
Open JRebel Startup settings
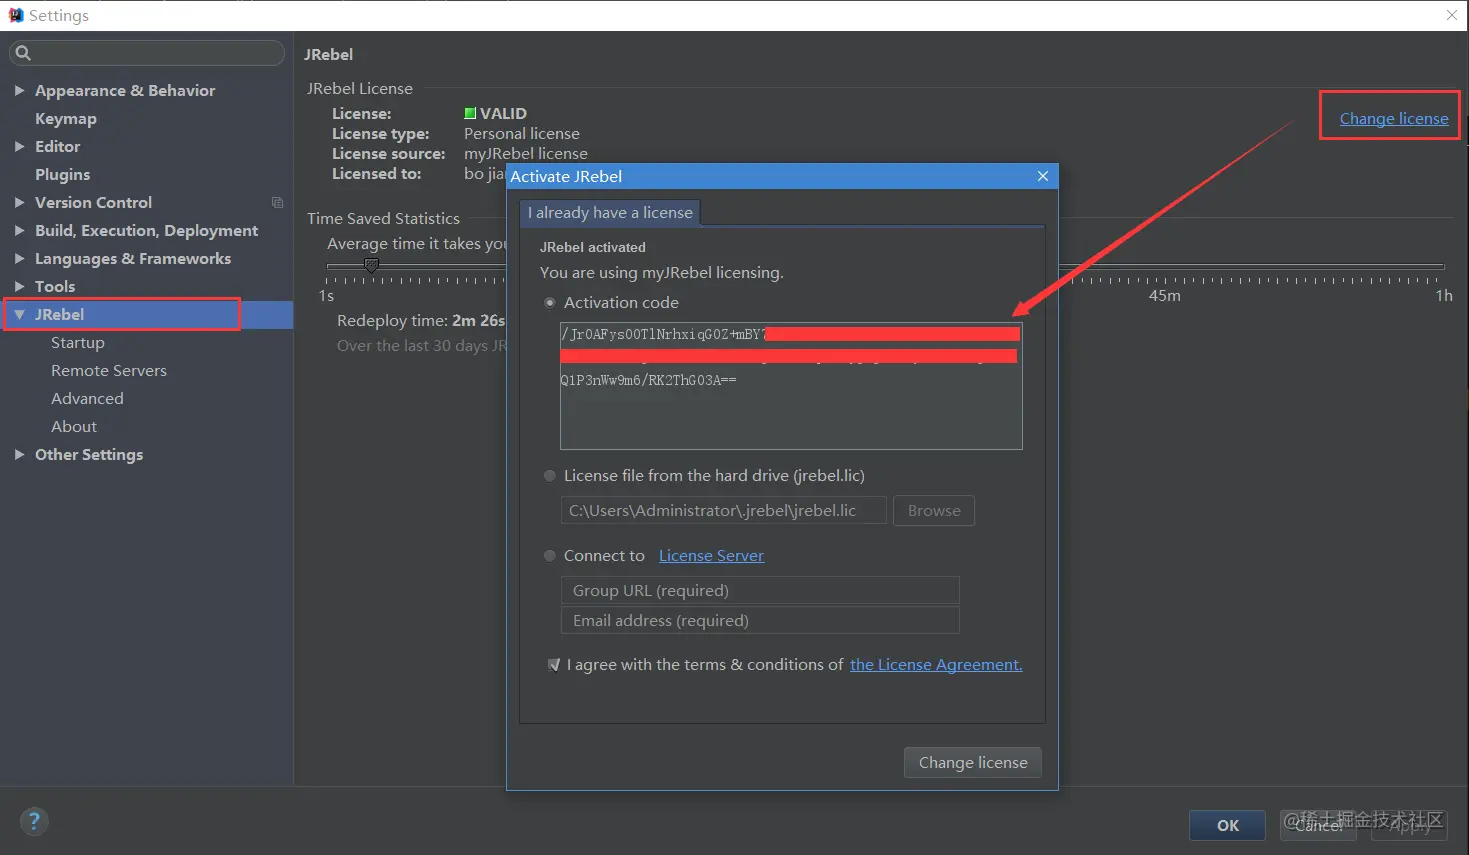[78, 342]
